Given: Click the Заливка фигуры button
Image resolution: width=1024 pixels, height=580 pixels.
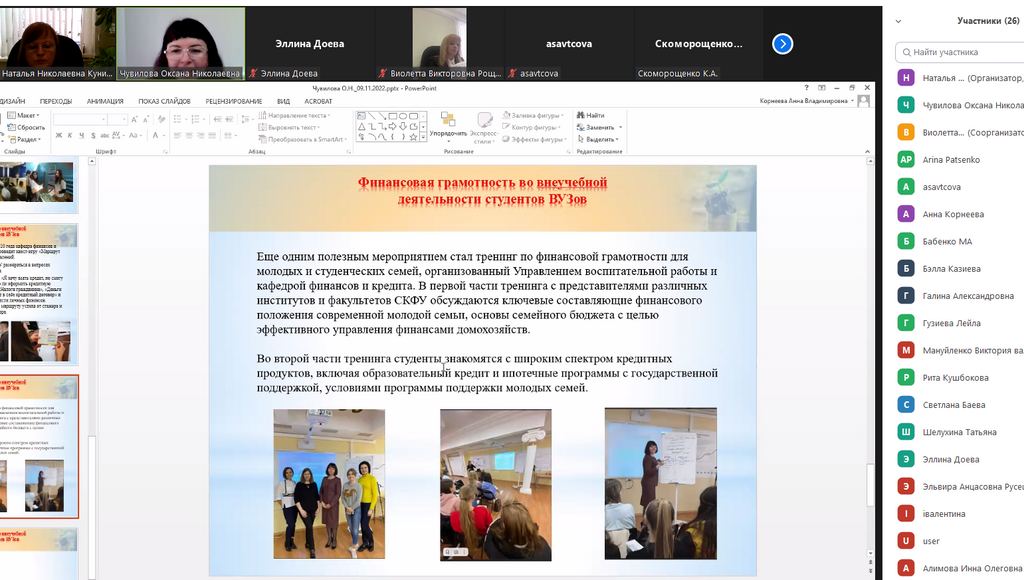Looking at the screenshot, I should 533,116.
